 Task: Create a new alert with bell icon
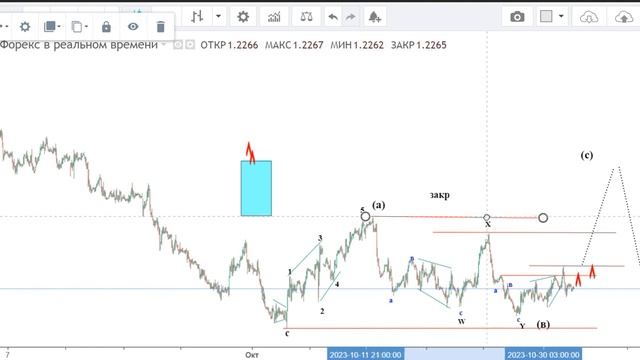tap(374, 17)
